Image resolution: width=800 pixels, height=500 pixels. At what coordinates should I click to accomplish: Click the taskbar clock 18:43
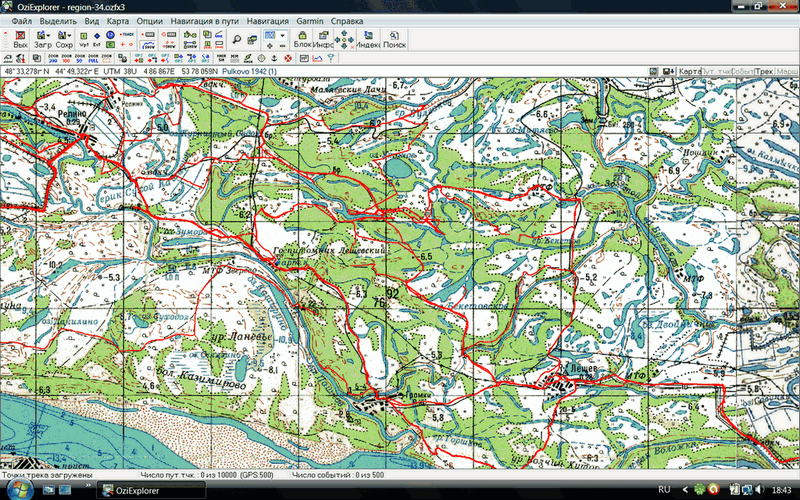(782, 490)
